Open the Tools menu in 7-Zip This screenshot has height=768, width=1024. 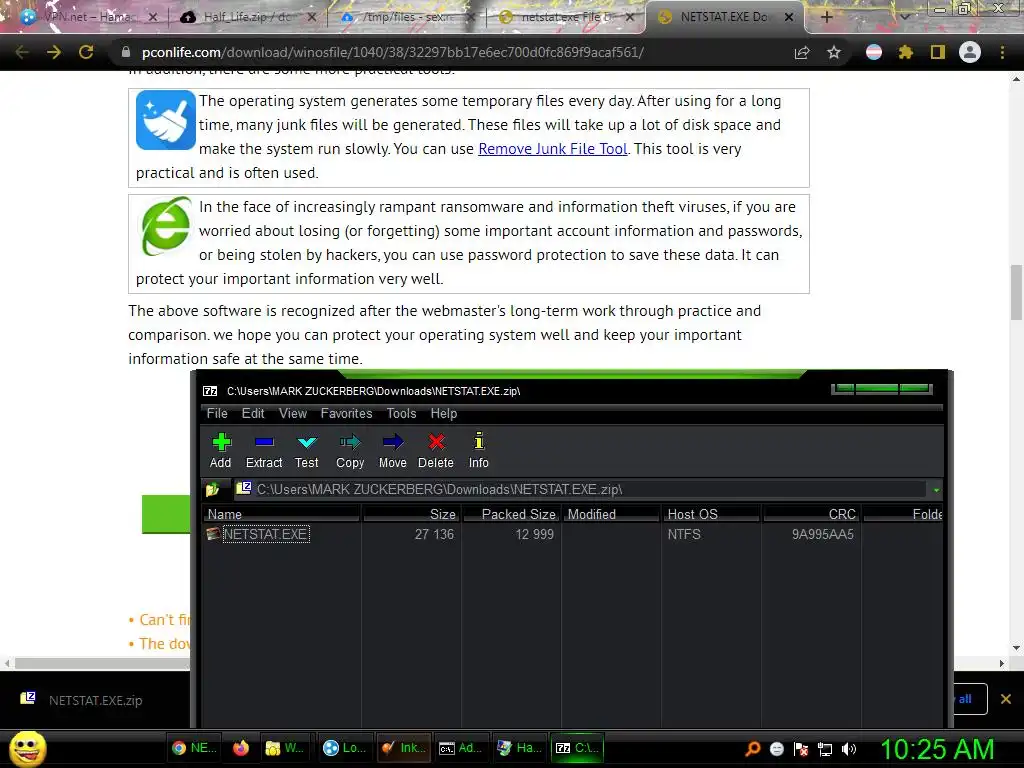tap(401, 413)
